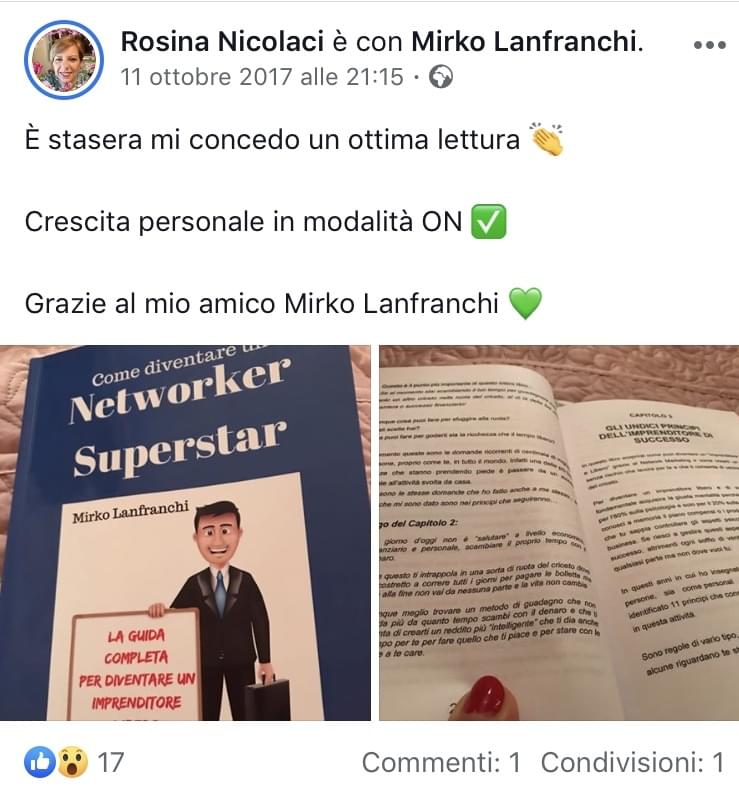This screenshot has width=739, height=796.
Task: Open Rosina Nicolaci profile name link
Action: tap(222, 42)
